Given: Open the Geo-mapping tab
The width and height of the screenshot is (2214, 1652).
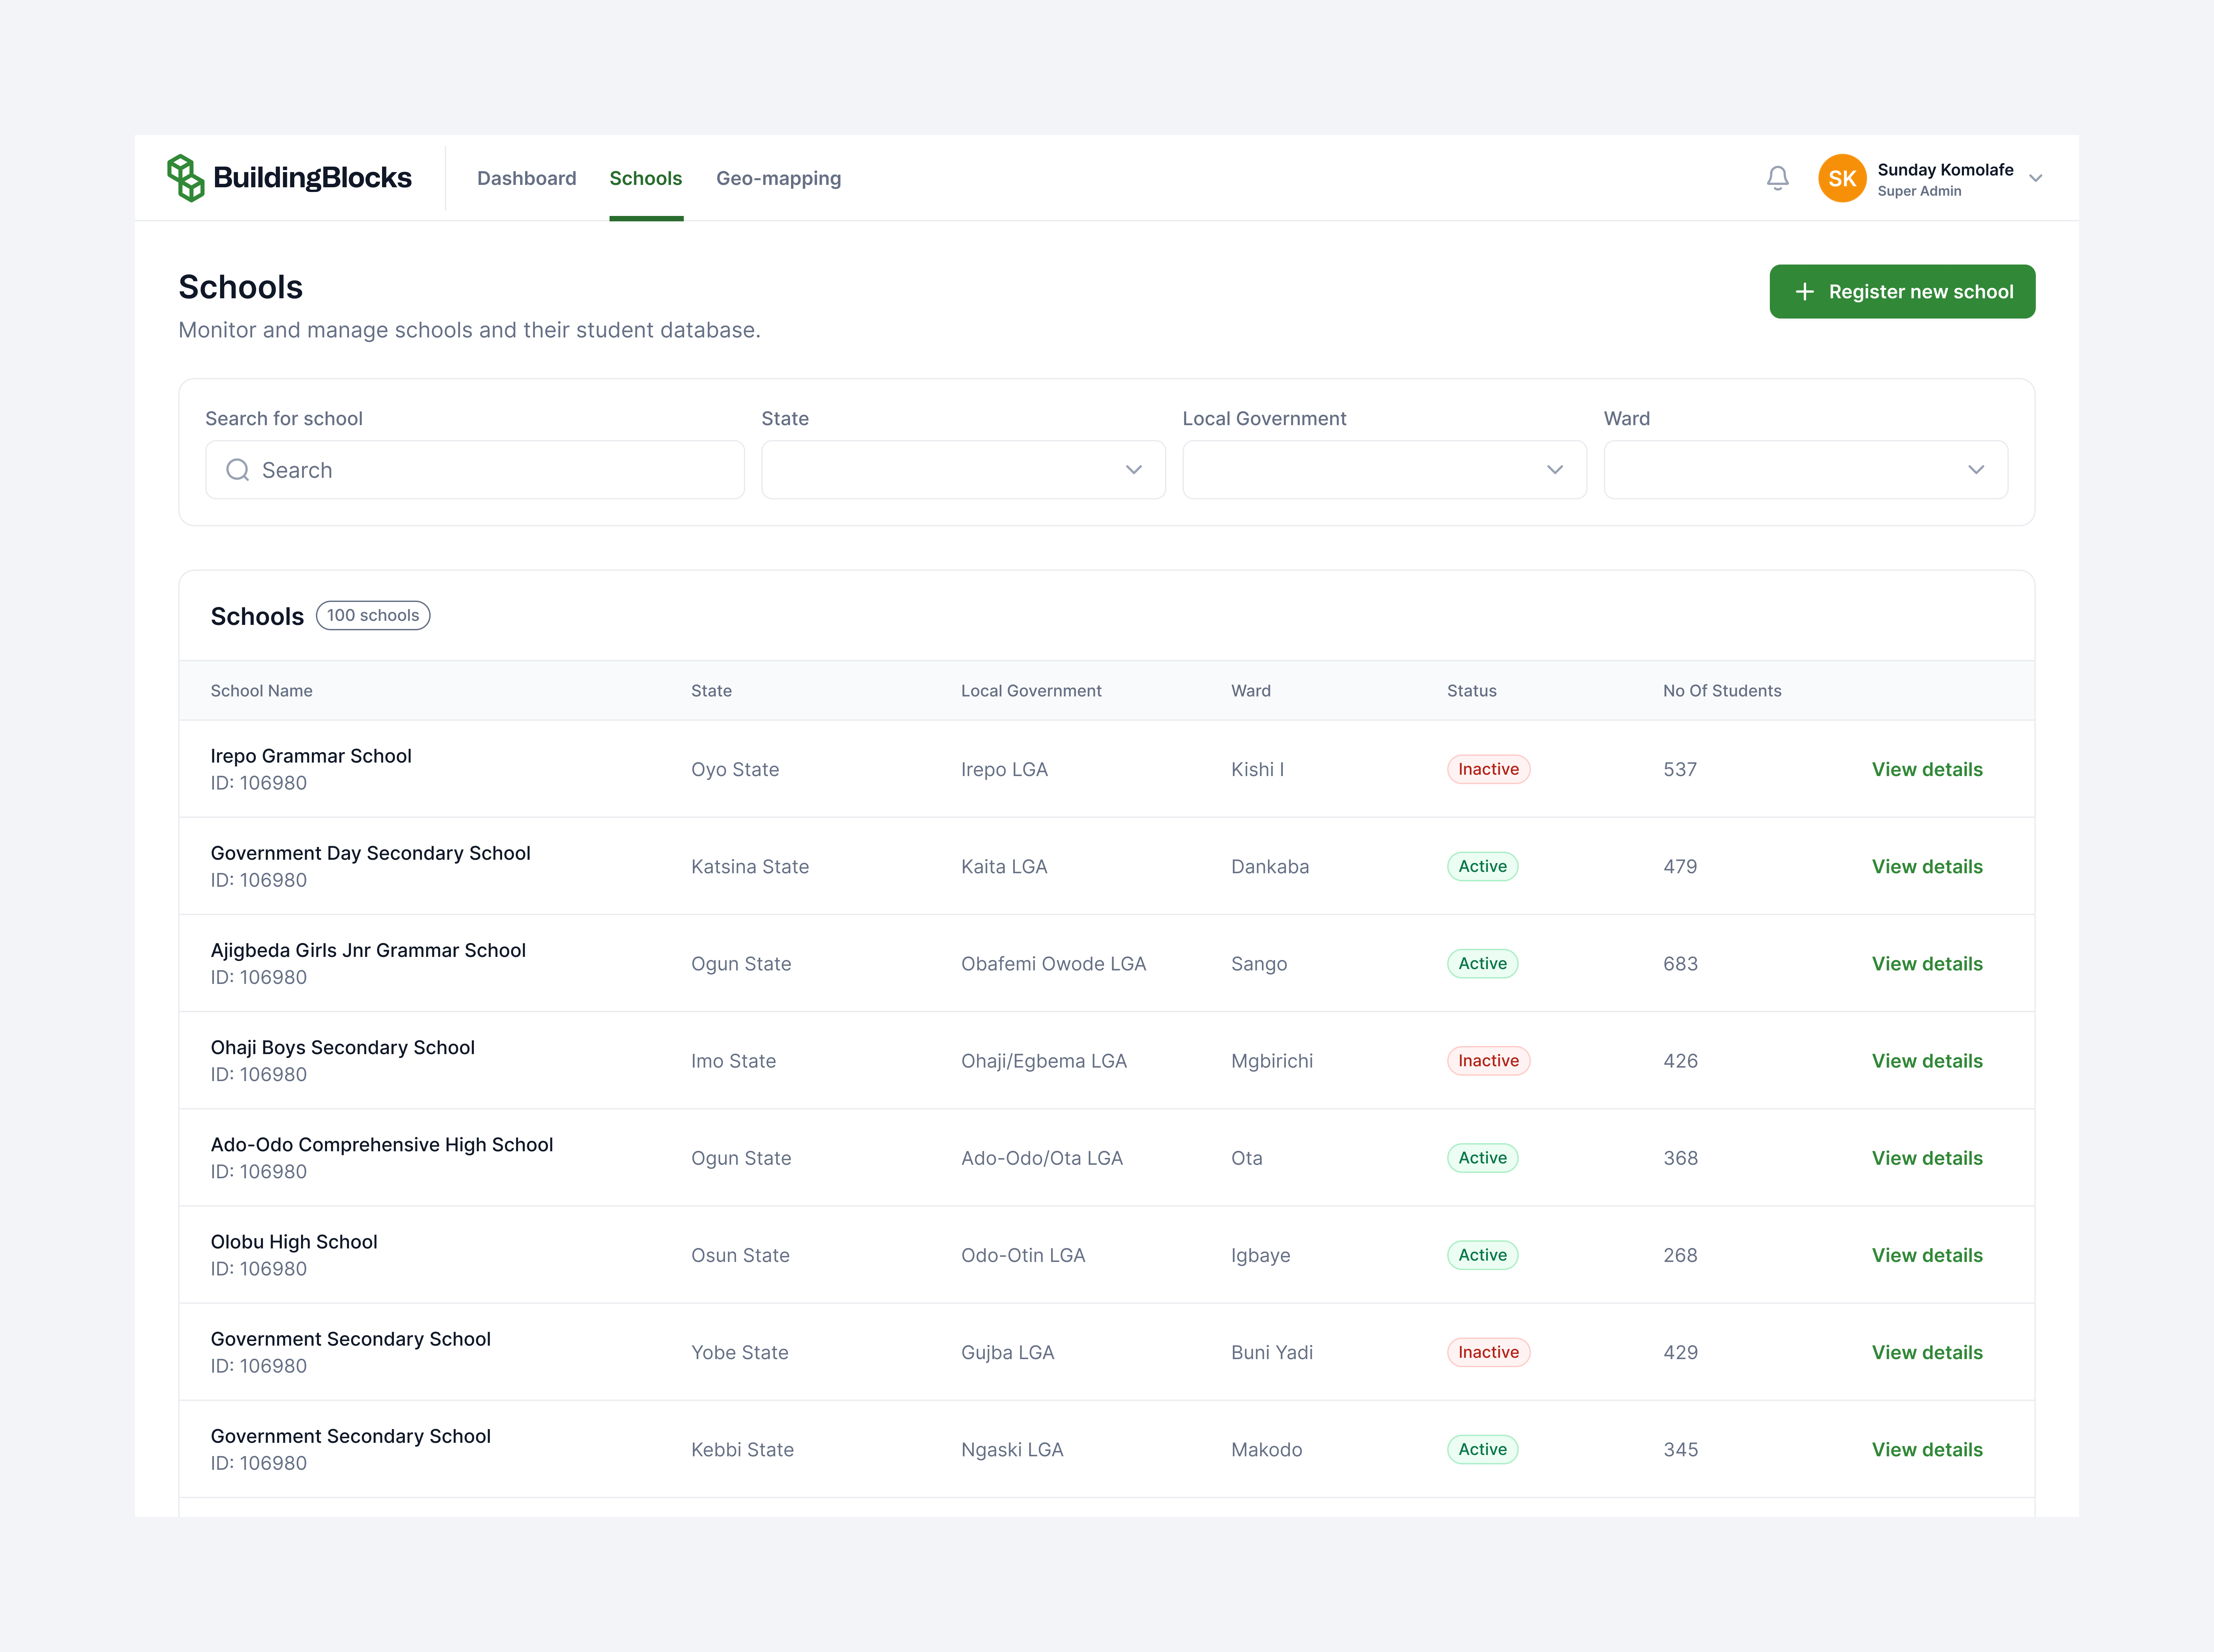Looking at the screenshot, I should [x=778, y=178].
